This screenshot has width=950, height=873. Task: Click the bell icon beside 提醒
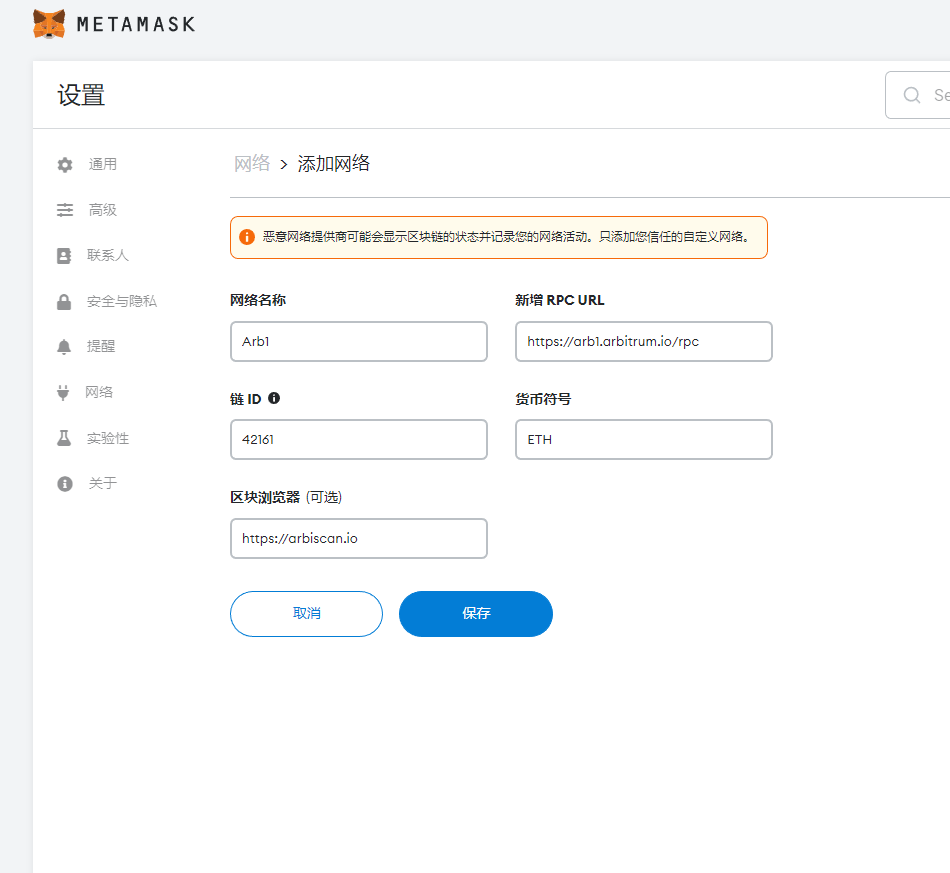coord(64,347)
